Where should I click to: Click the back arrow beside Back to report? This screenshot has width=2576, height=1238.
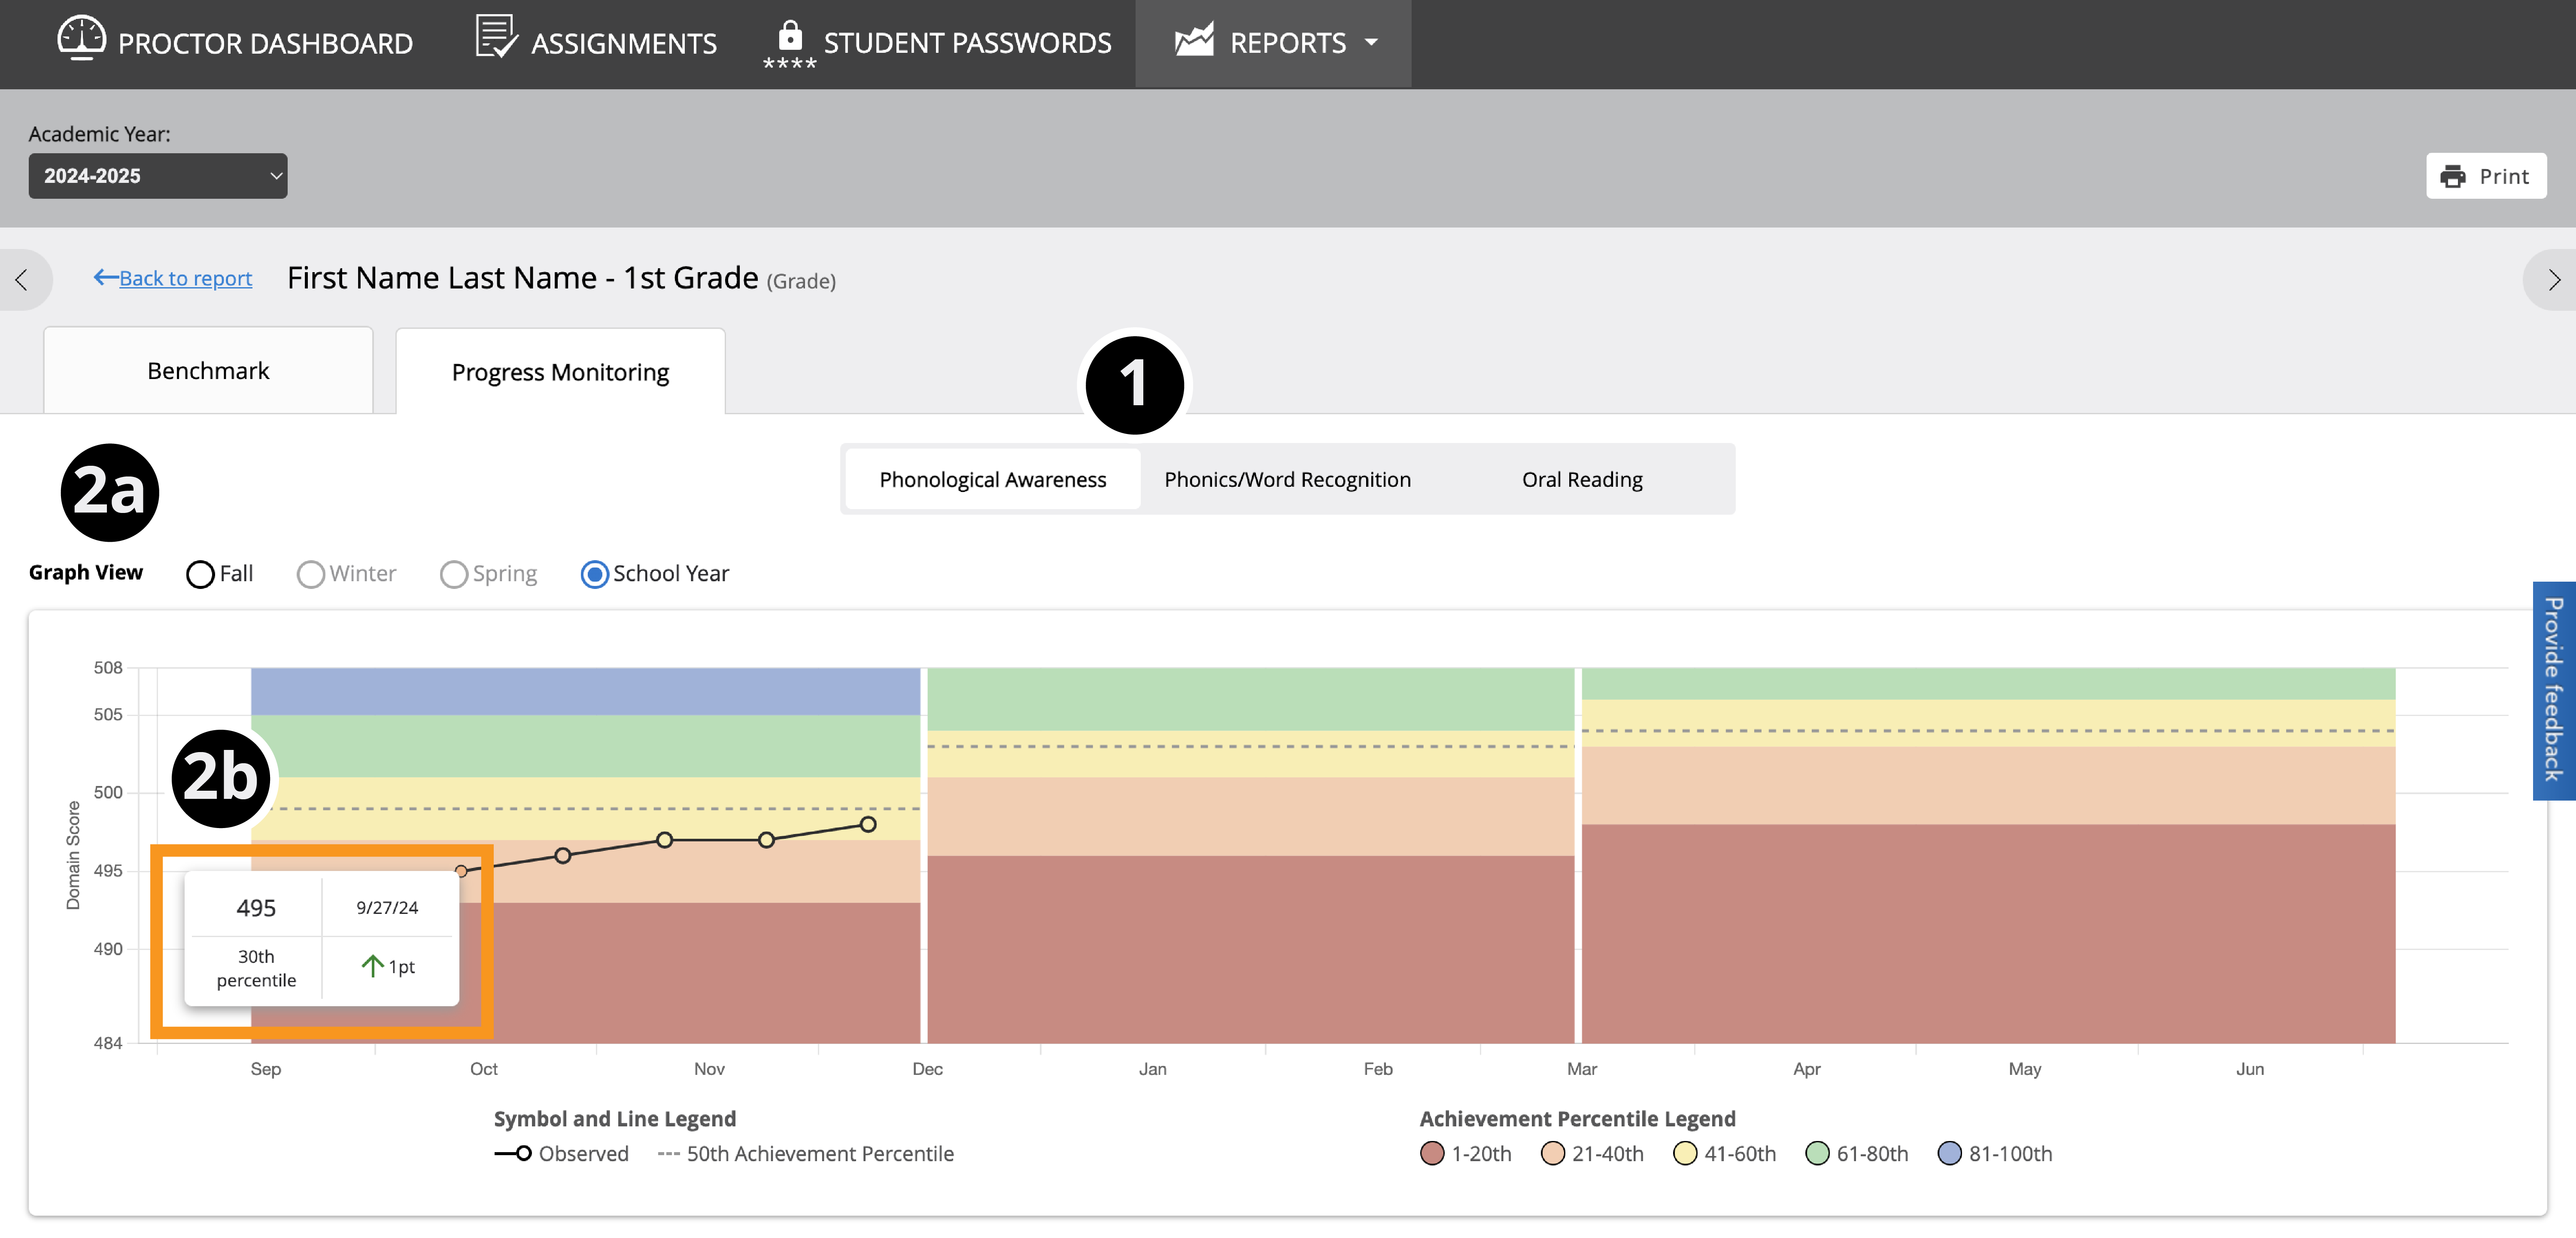pyautogui.click(x=105, y=277)
